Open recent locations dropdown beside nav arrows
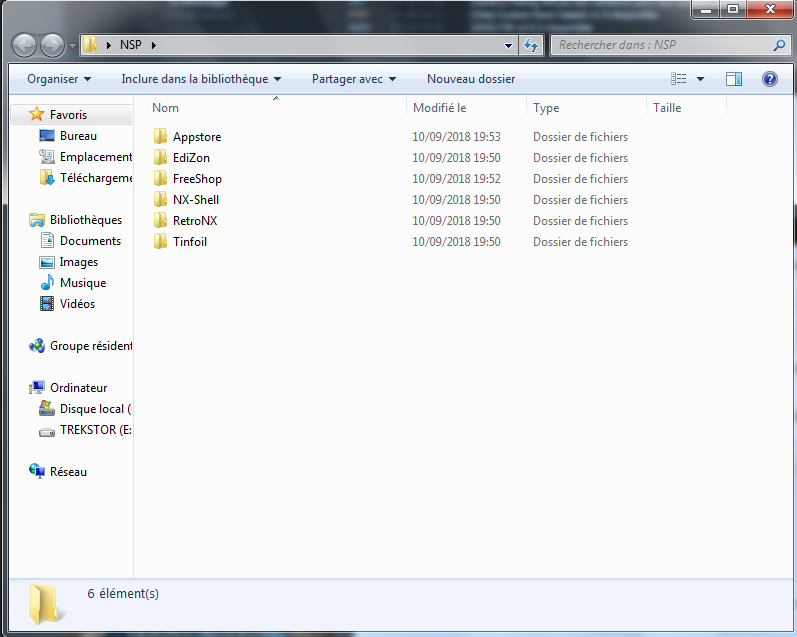Image resolution: width=797 pixels, height=637 pixels. 72,46
